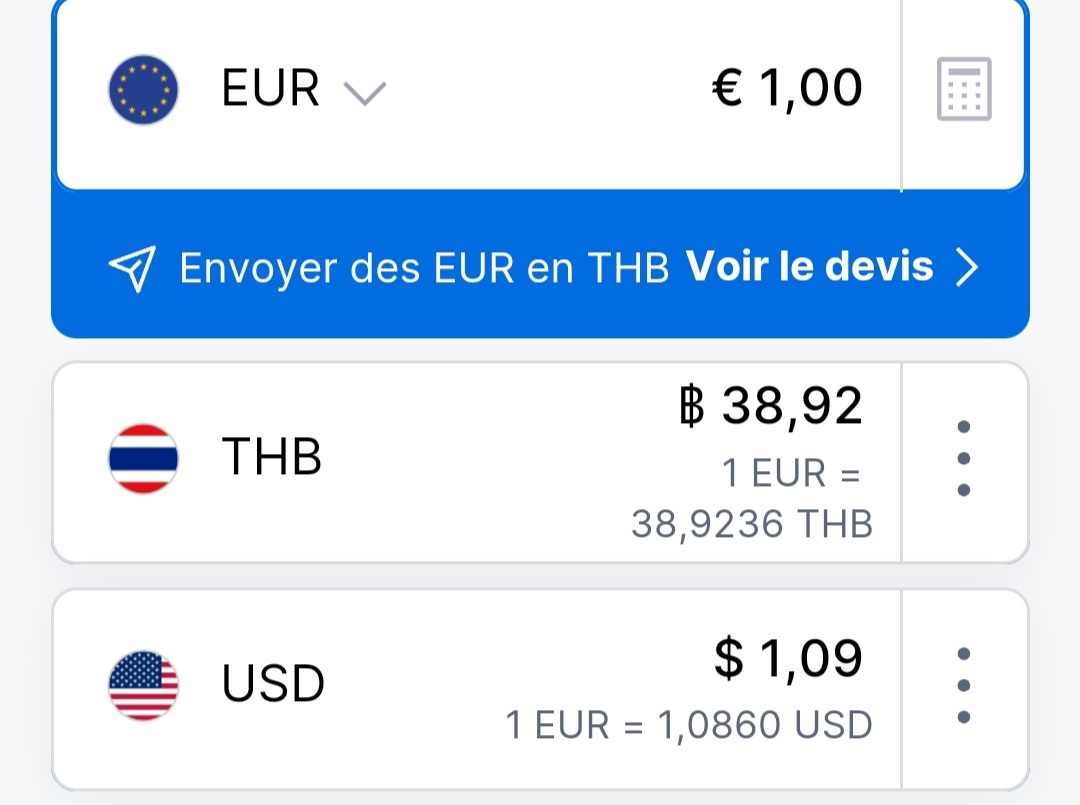Tap the ฿ 38,92 converted amount
This screenshot has width=1080, height=805.
tap(769, 406)
